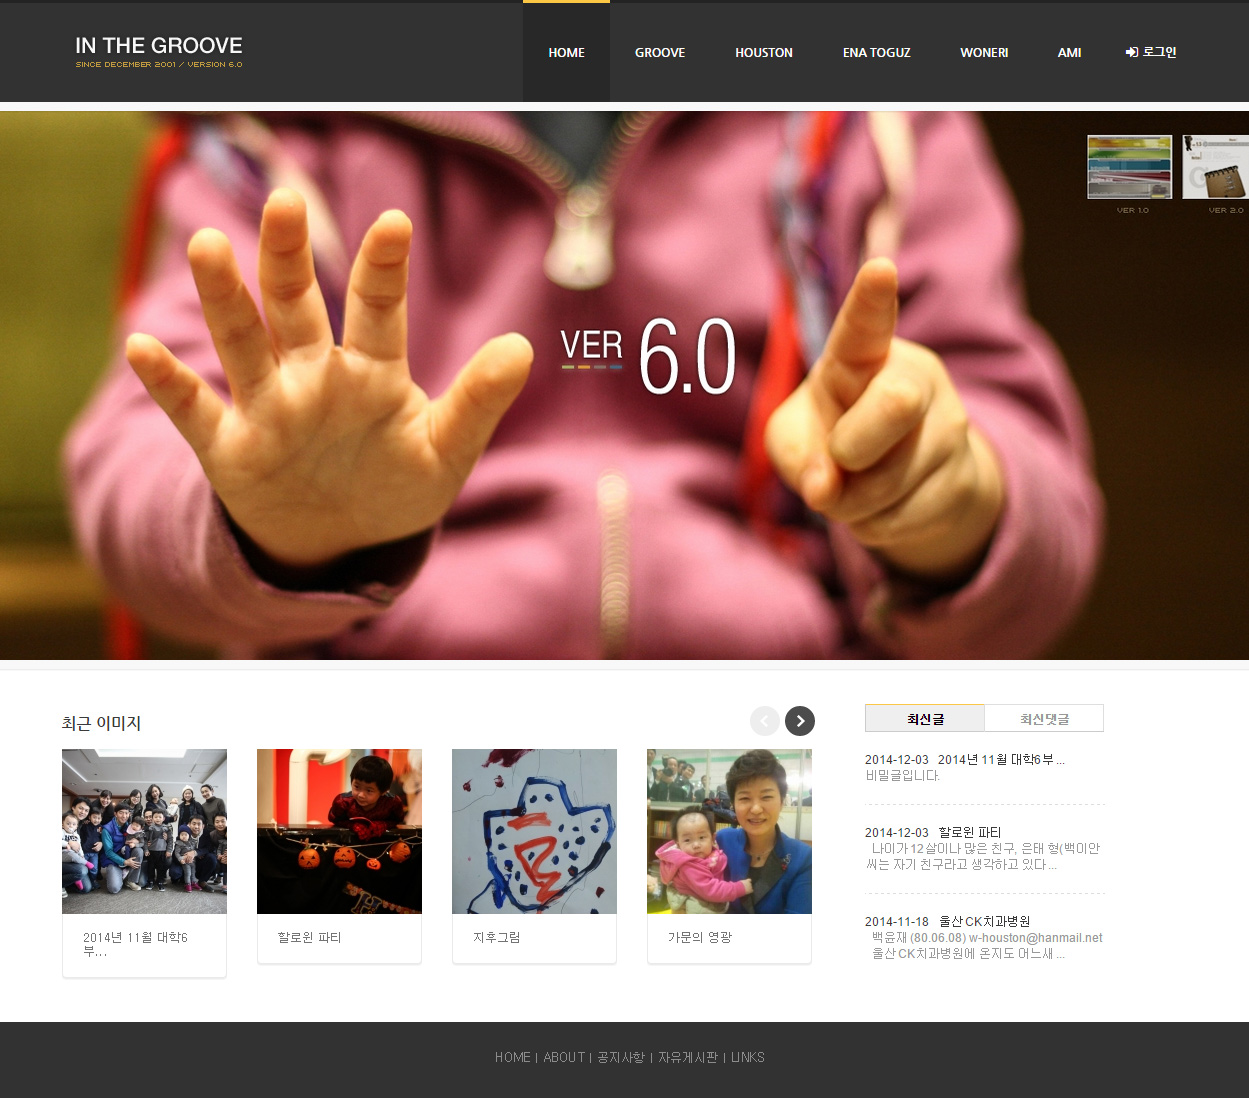Viewport: 1249px width, 1098px height.
Task: Click the 로그인 login link
Action: pyautogui.click(x=1151, y=52)
